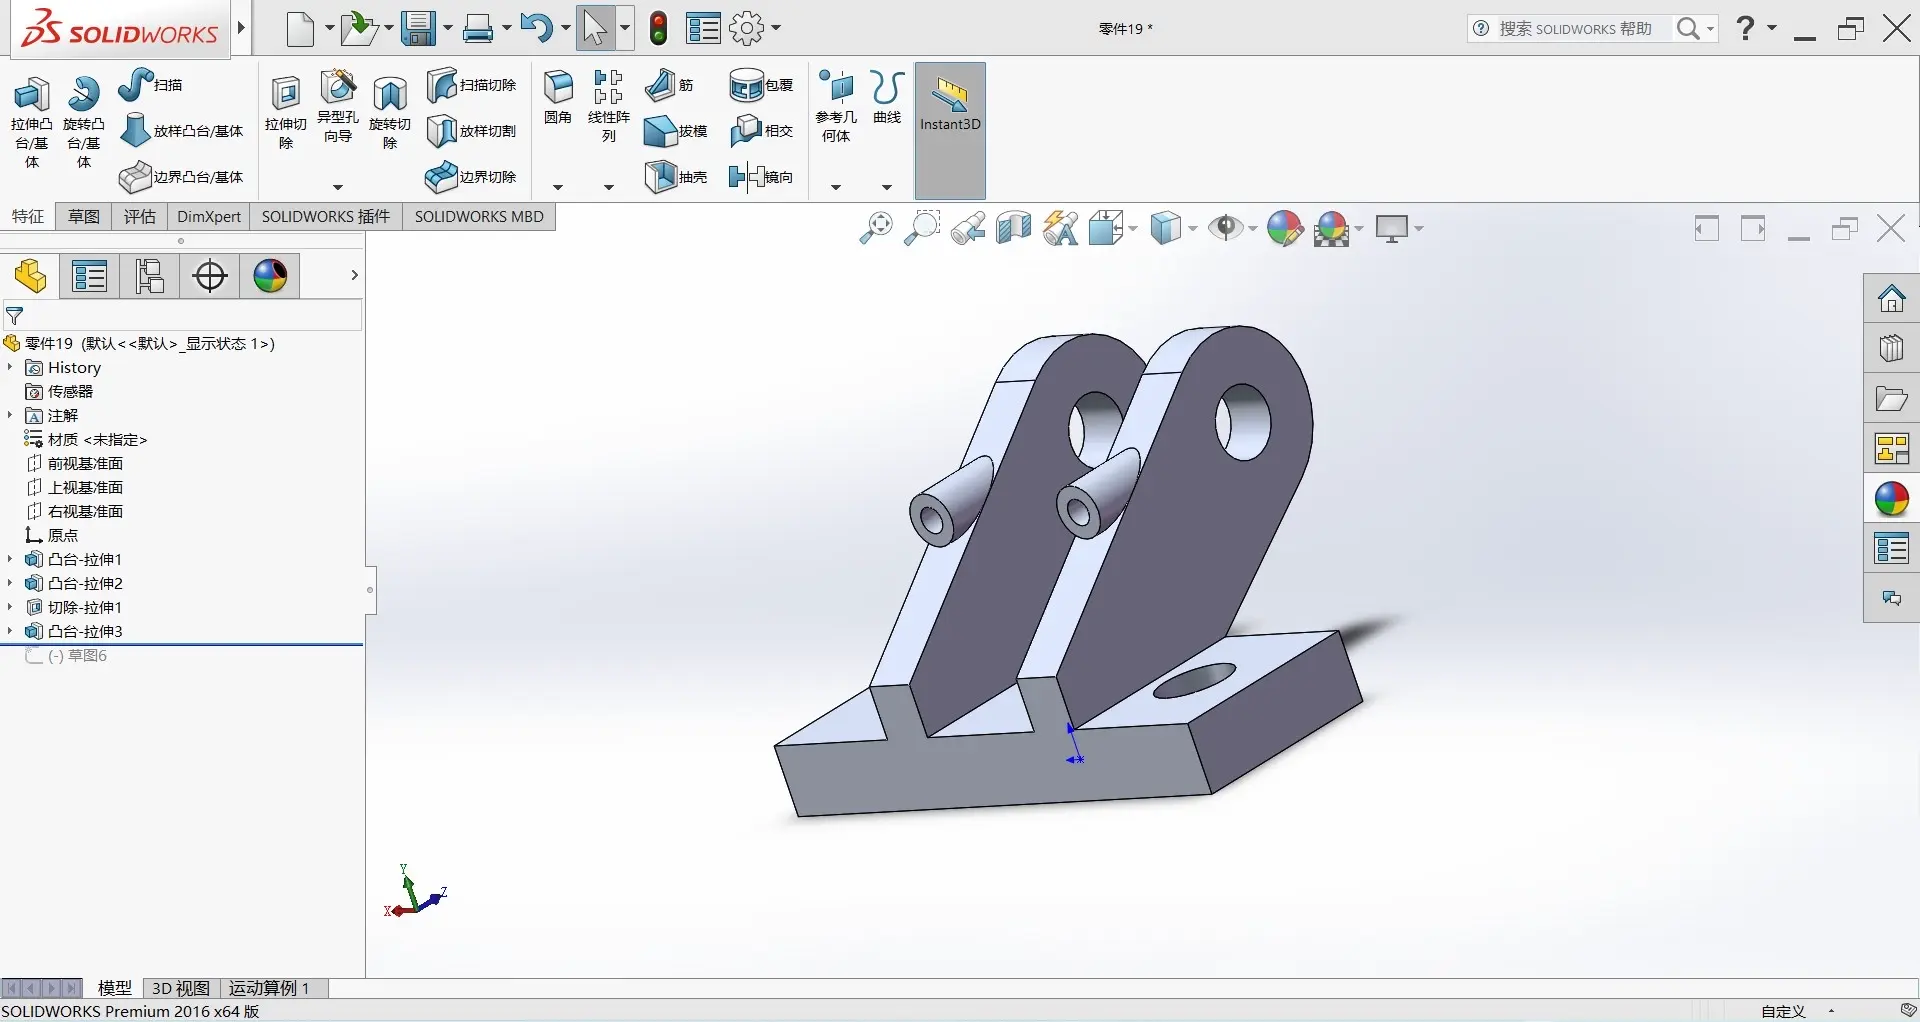Open the Appearances color ball in task pane
Viewport: 1920px width, 1022px height.
click(x=1891, y=498)
